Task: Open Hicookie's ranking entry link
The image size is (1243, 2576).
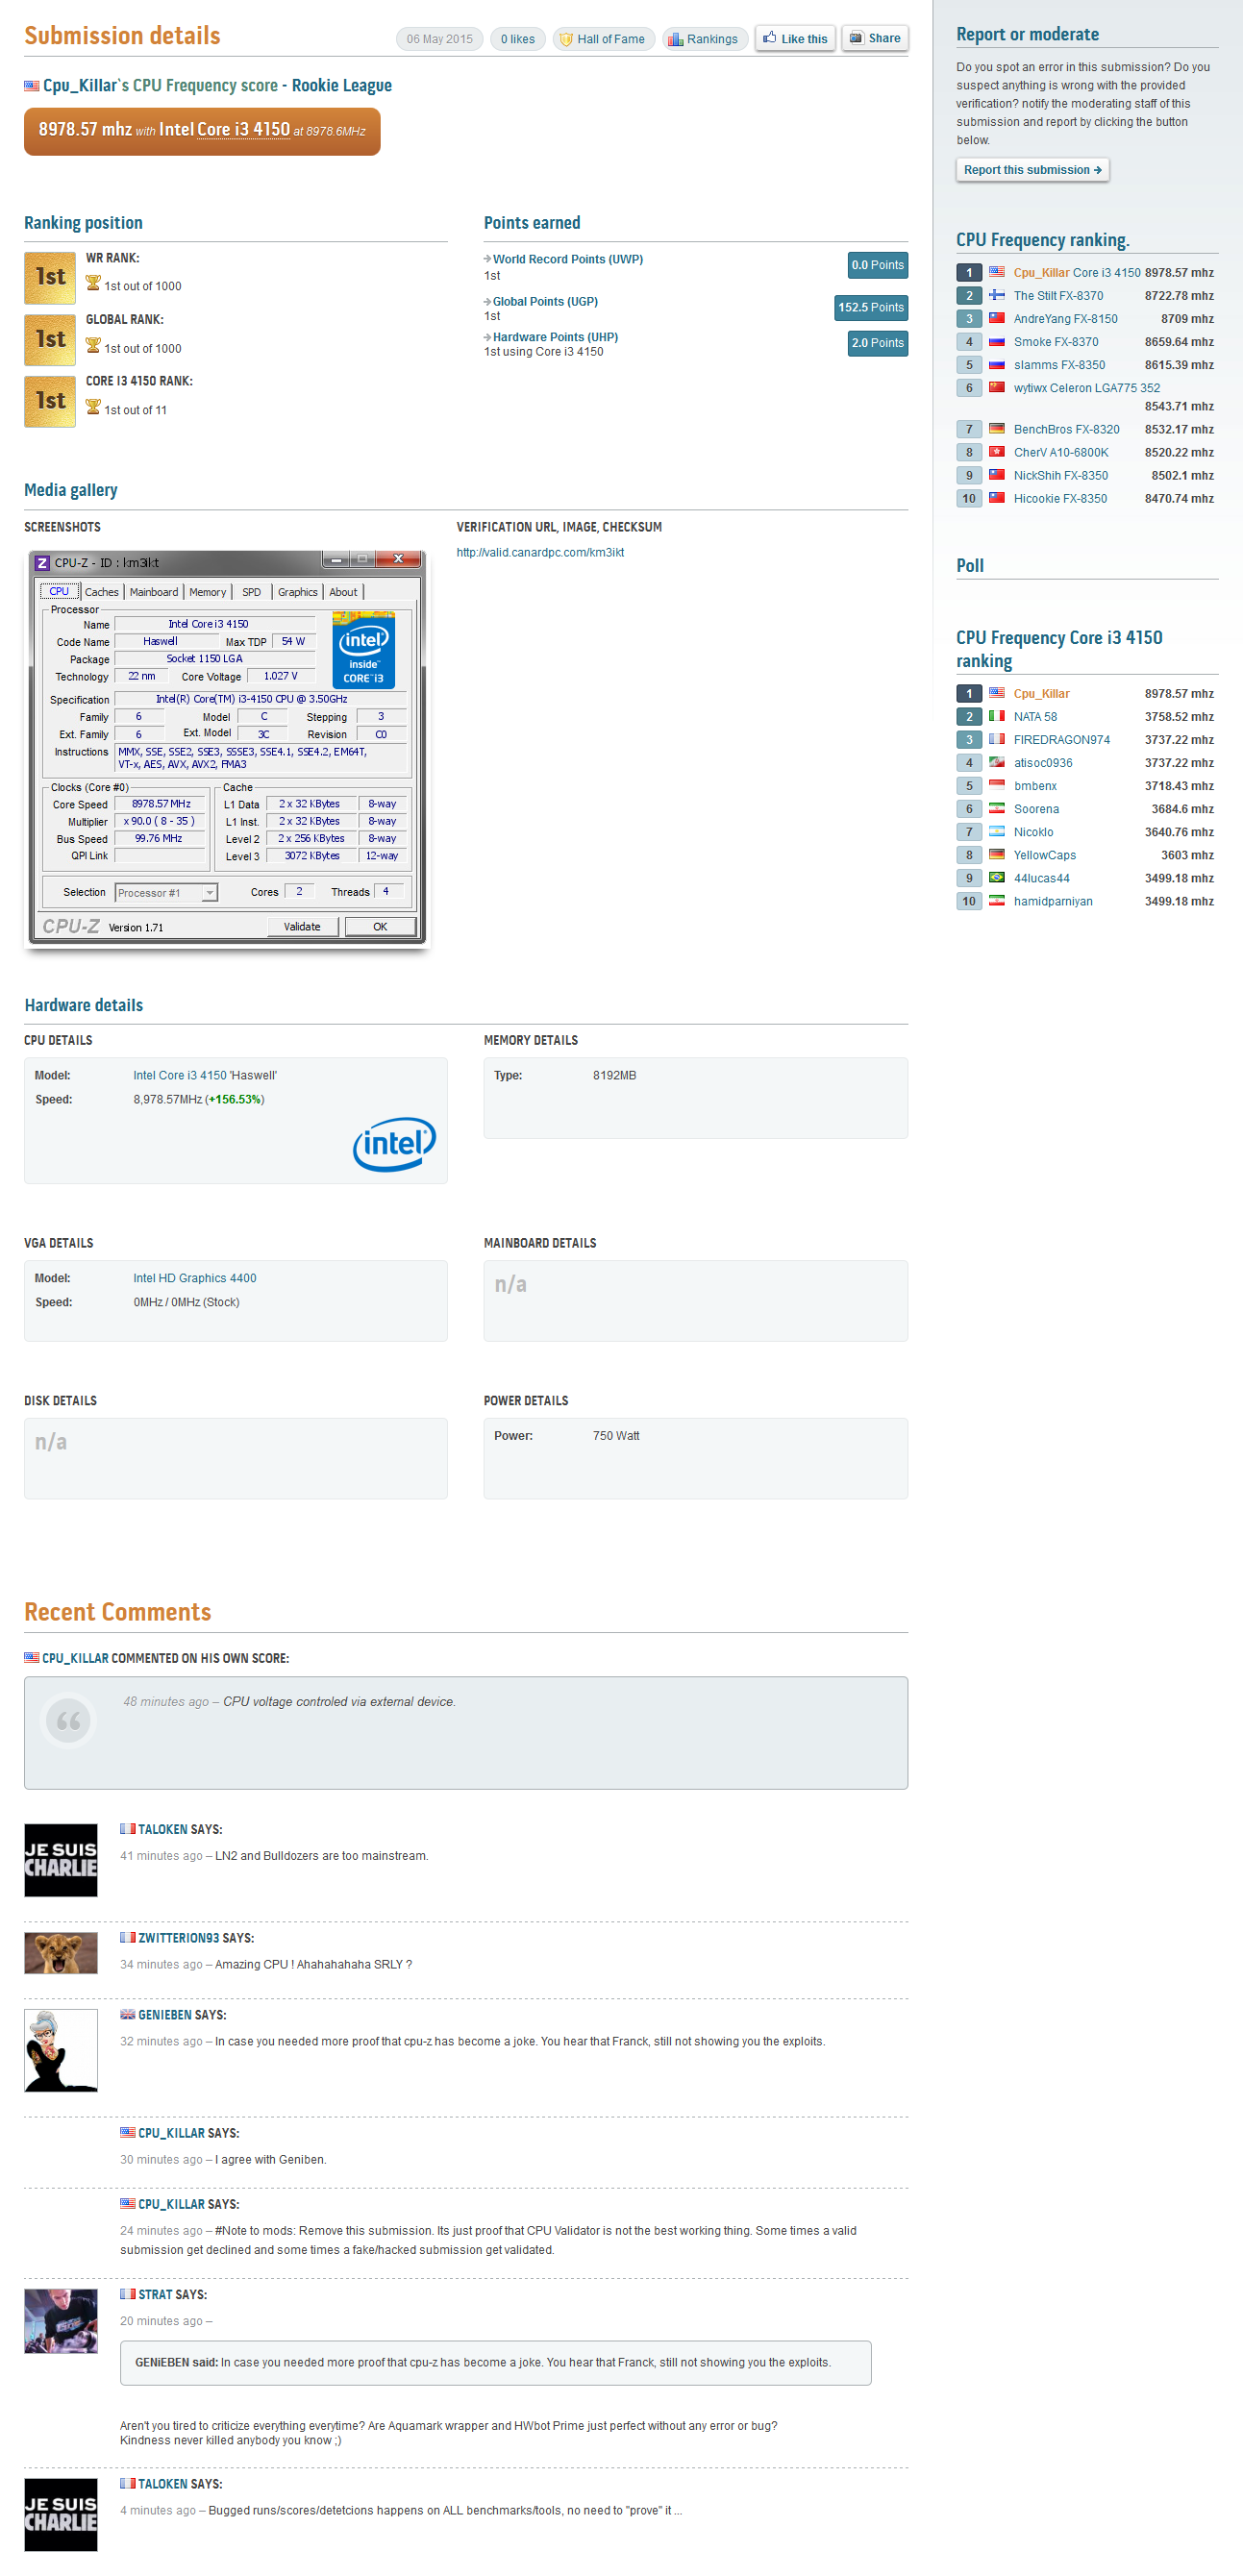Action: 1061,498
